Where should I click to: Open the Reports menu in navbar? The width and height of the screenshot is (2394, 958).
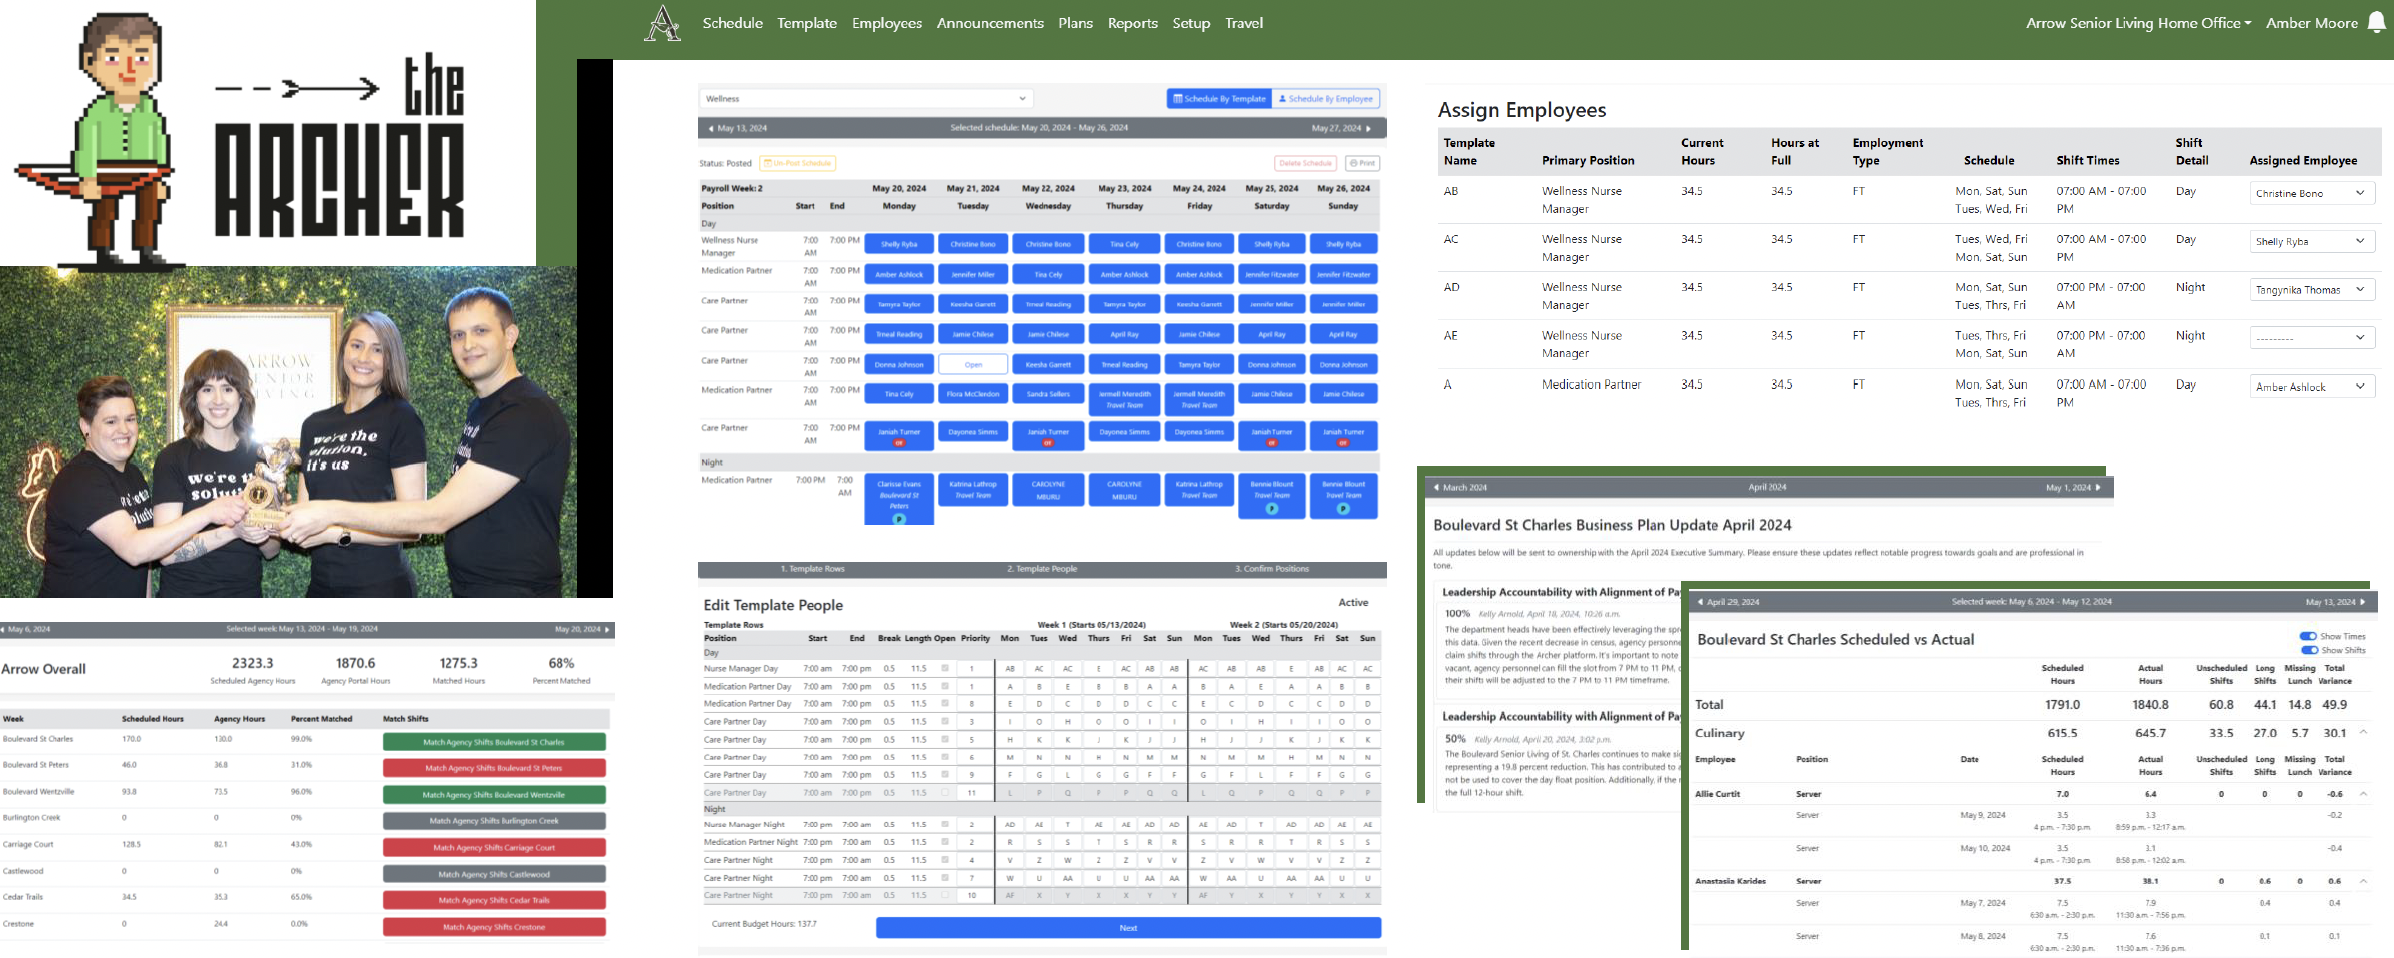1132,23
